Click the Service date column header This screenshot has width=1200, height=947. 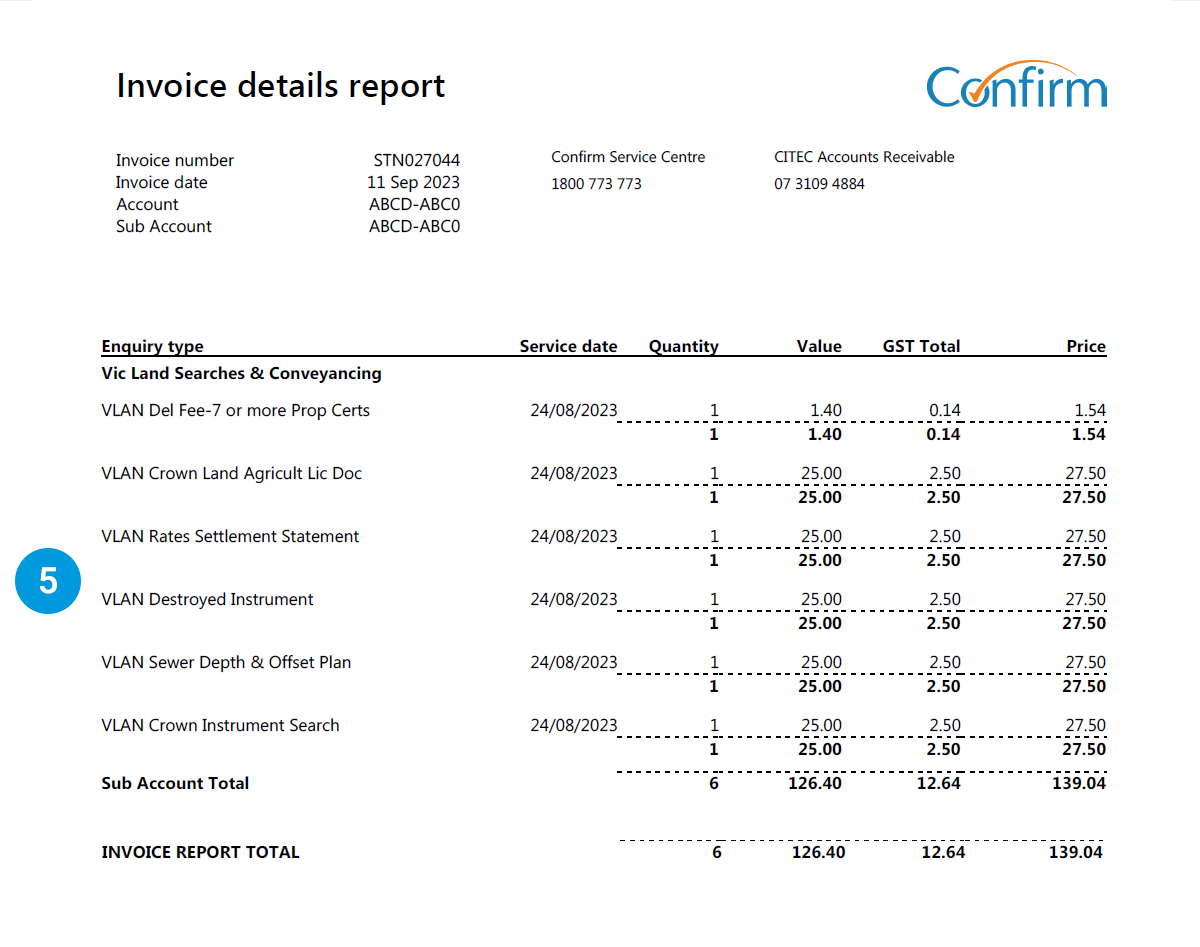568,346
